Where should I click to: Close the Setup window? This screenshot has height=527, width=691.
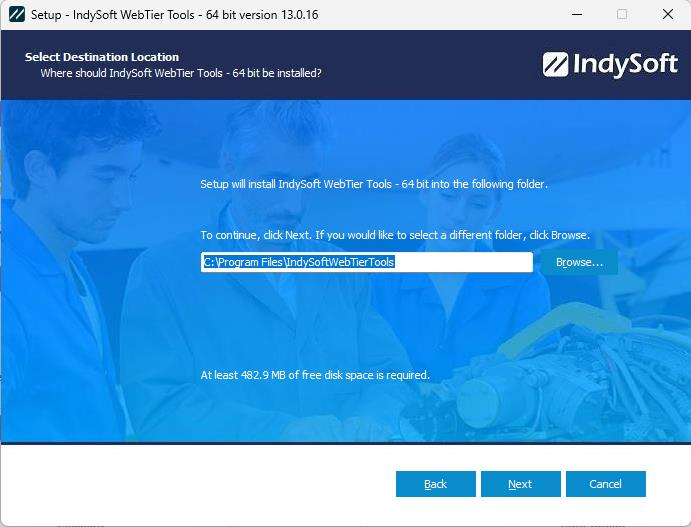(x=668, y=15)
